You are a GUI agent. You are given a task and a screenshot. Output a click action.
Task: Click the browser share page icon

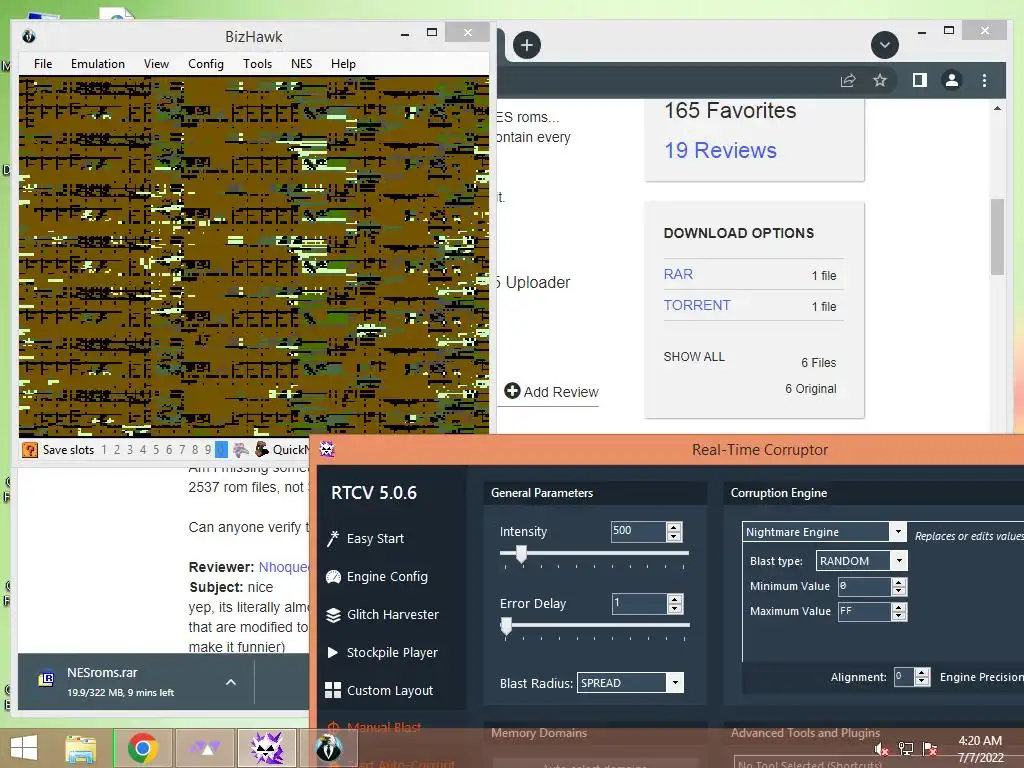coord(848,80)
